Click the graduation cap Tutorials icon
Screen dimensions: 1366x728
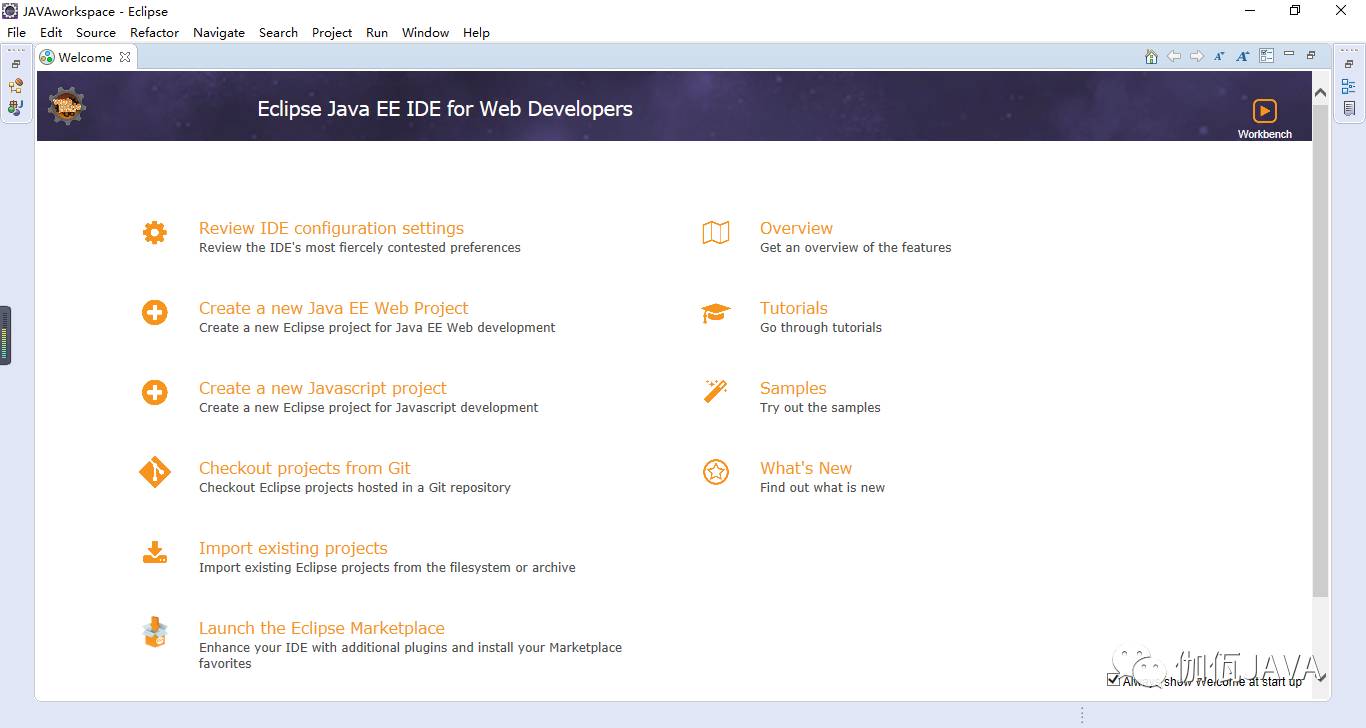(716, 313)
